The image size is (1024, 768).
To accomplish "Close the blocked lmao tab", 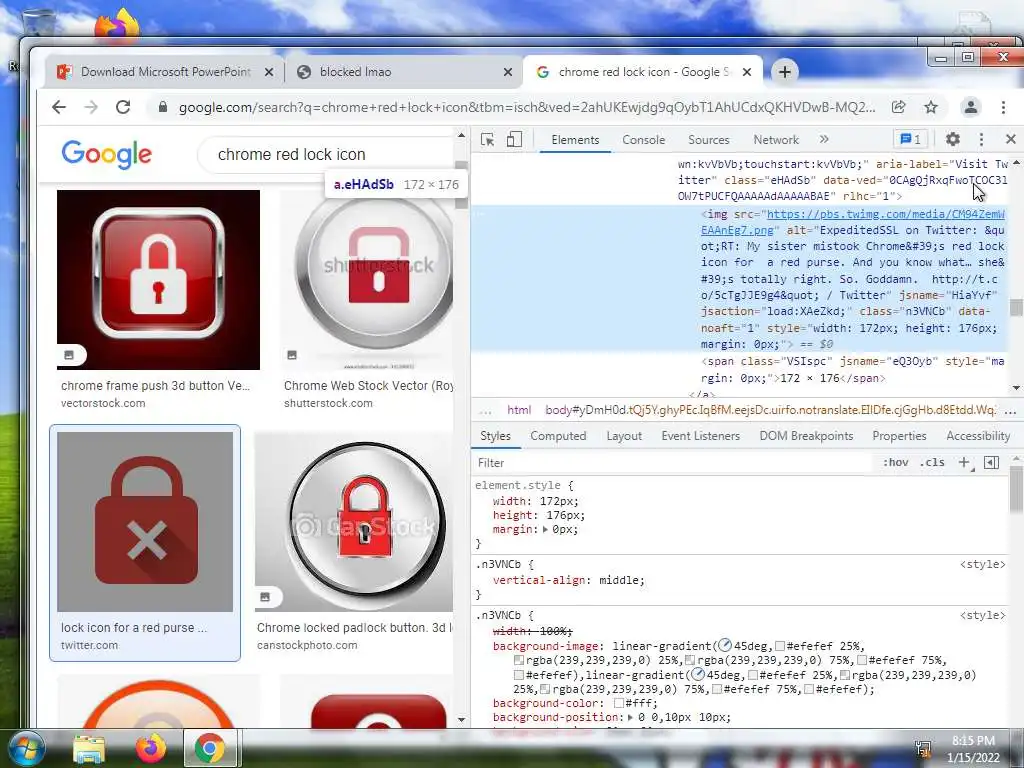I will click(x=507, y=72).
